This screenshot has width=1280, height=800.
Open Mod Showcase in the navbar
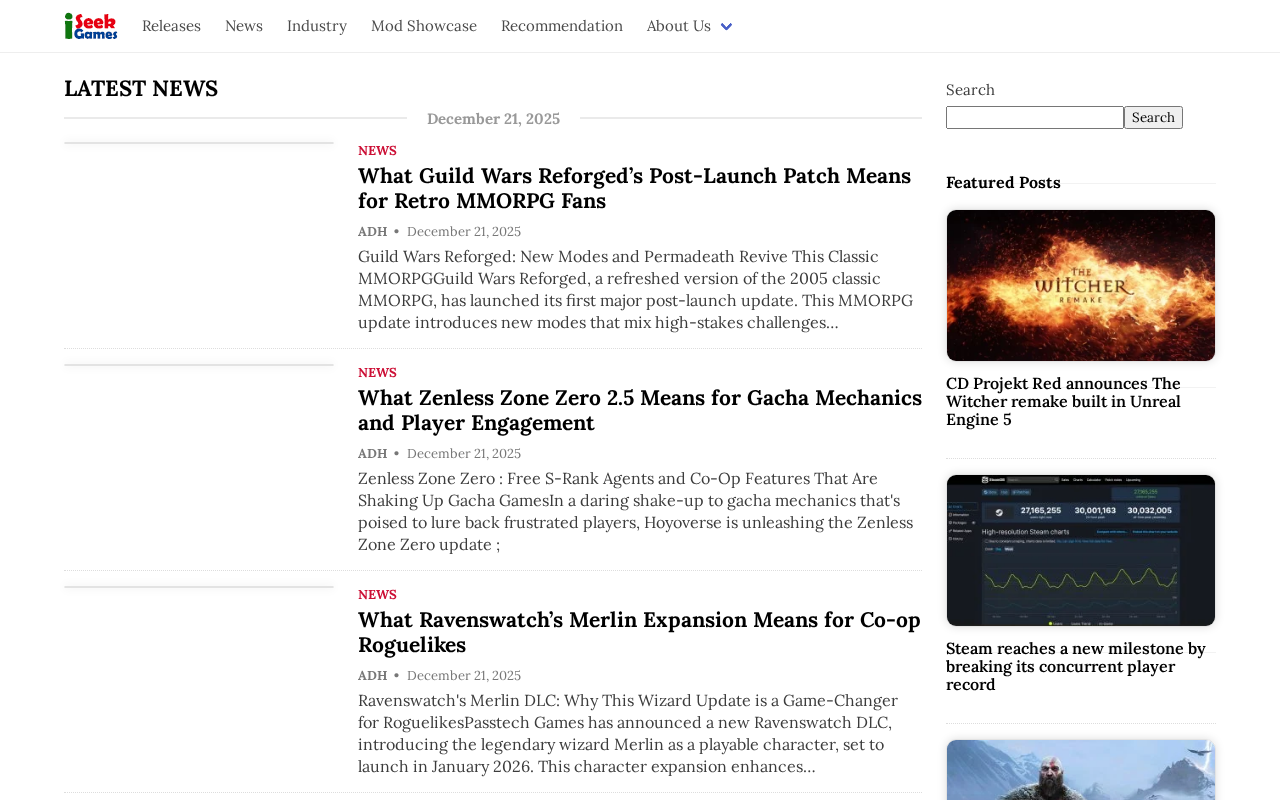pos(424,26)
